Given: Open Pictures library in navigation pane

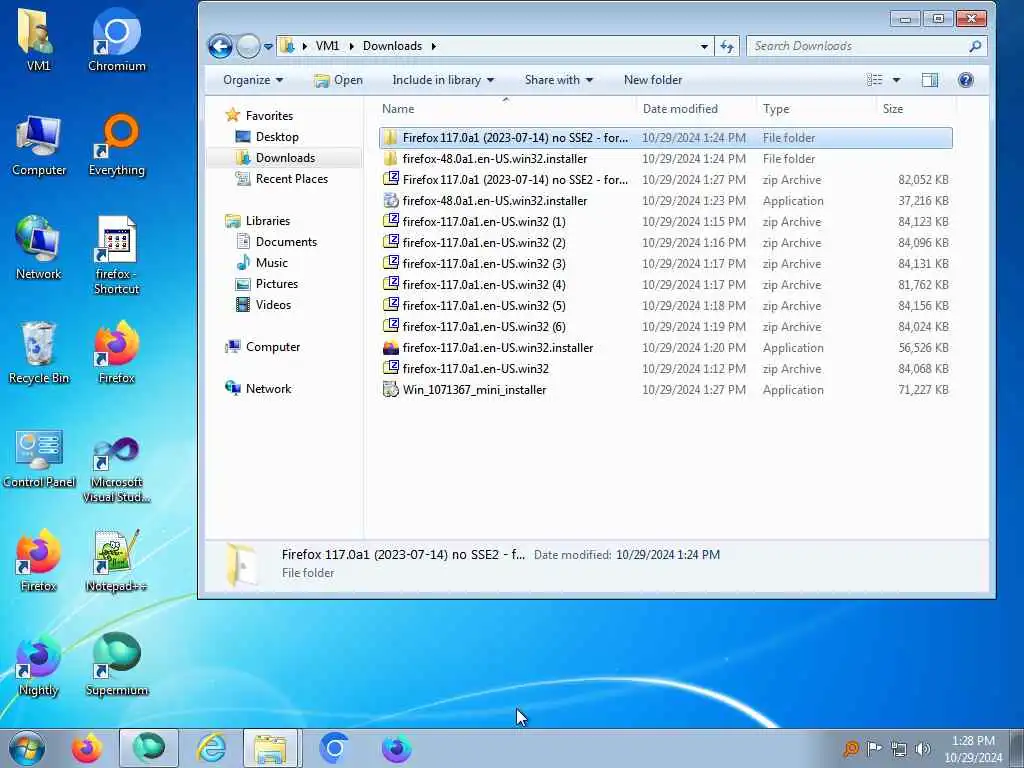Looking at the screenshot, I should click(x=276, y=283).
